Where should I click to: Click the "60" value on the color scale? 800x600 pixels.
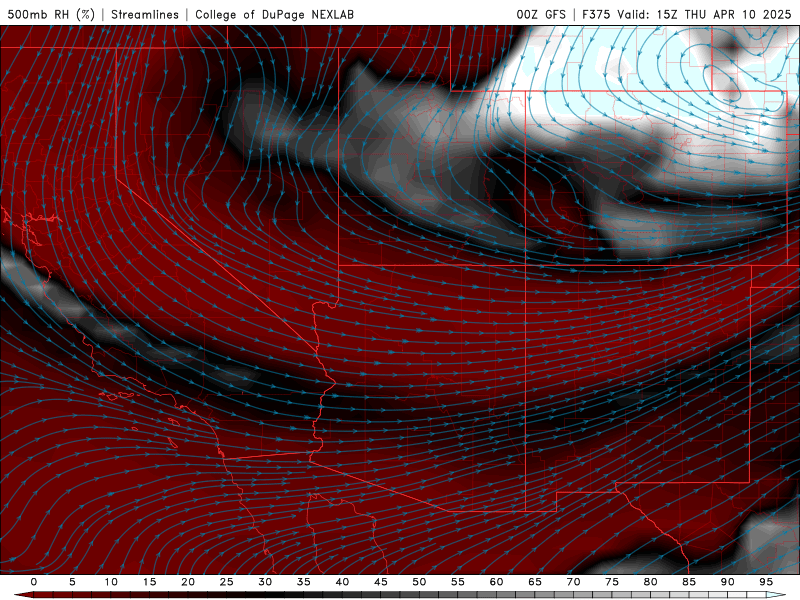[496, 582]
